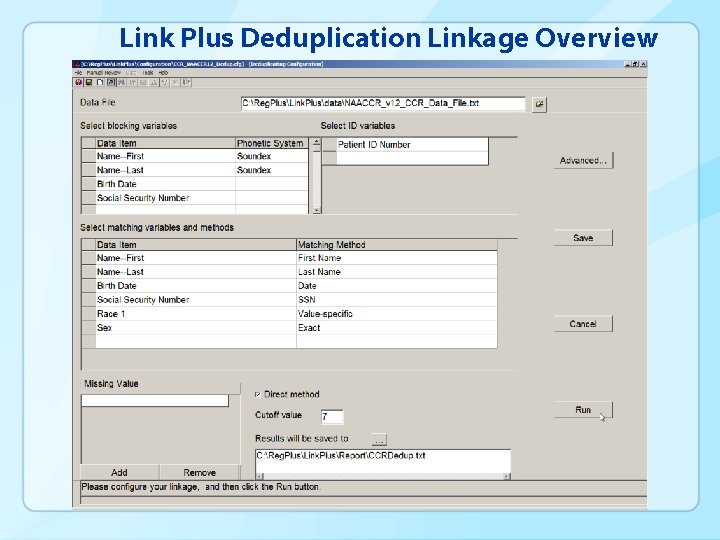This screenshot has width=720, height=540.
Task: Click the blank page new configuration icon
Action: 100,83
